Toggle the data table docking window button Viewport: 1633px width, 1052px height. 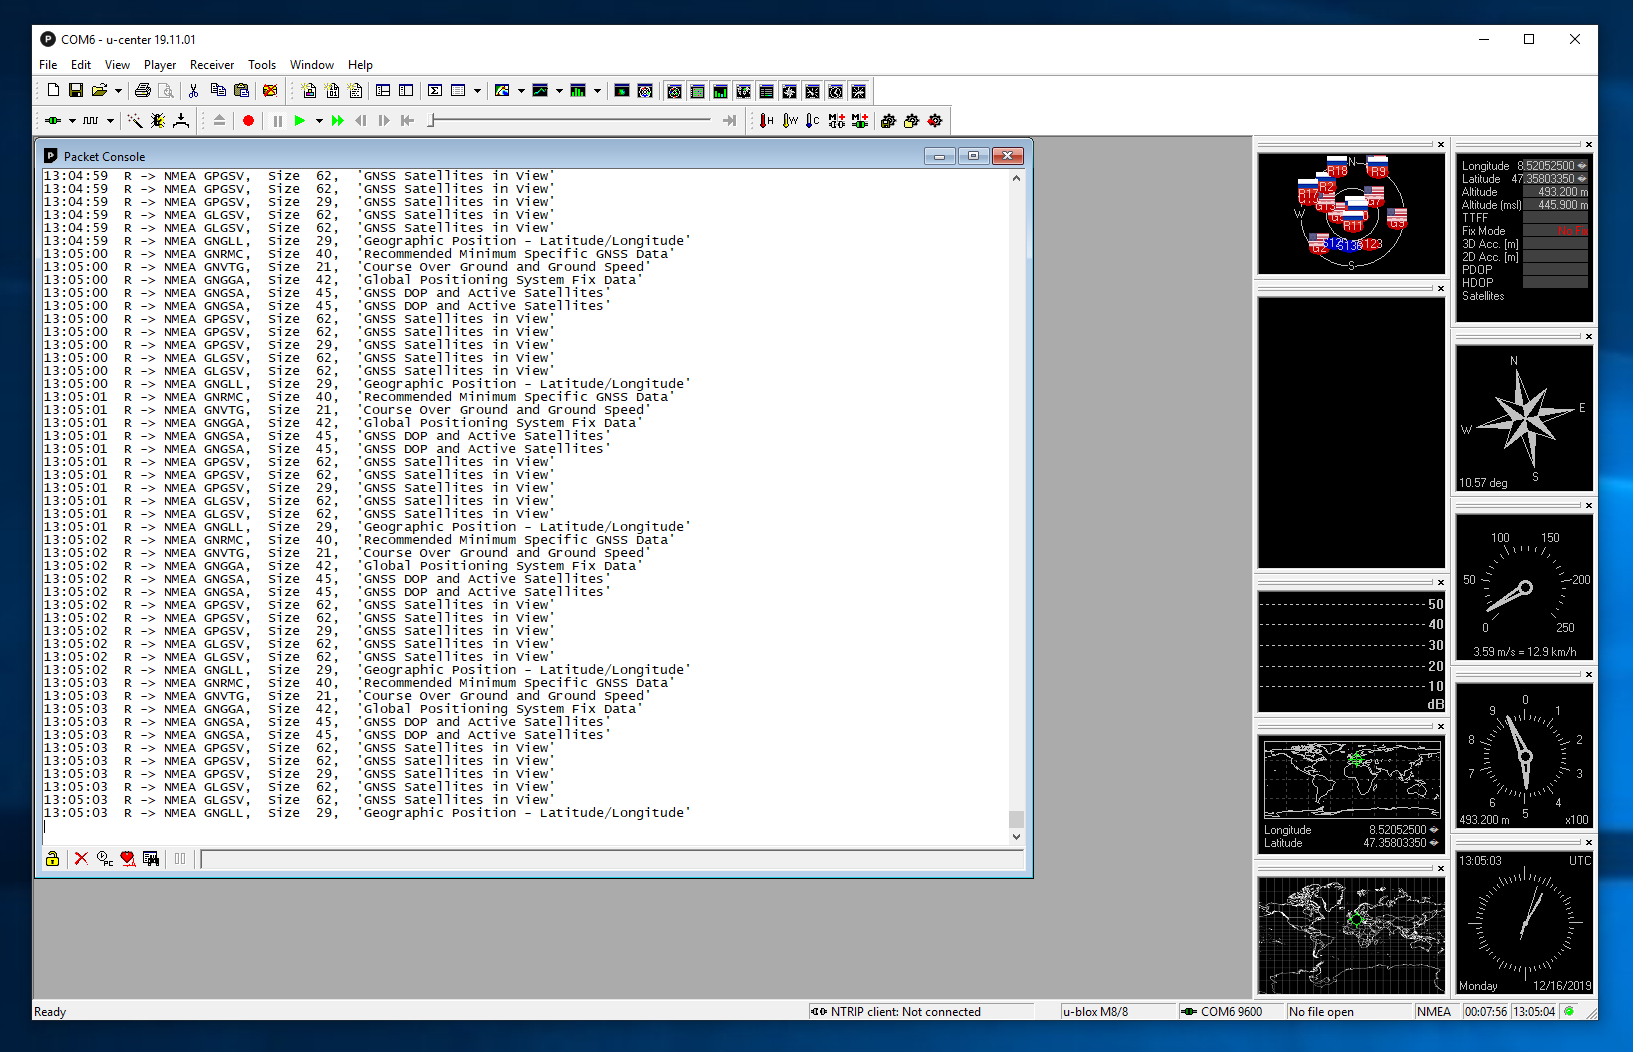point(767,92)
